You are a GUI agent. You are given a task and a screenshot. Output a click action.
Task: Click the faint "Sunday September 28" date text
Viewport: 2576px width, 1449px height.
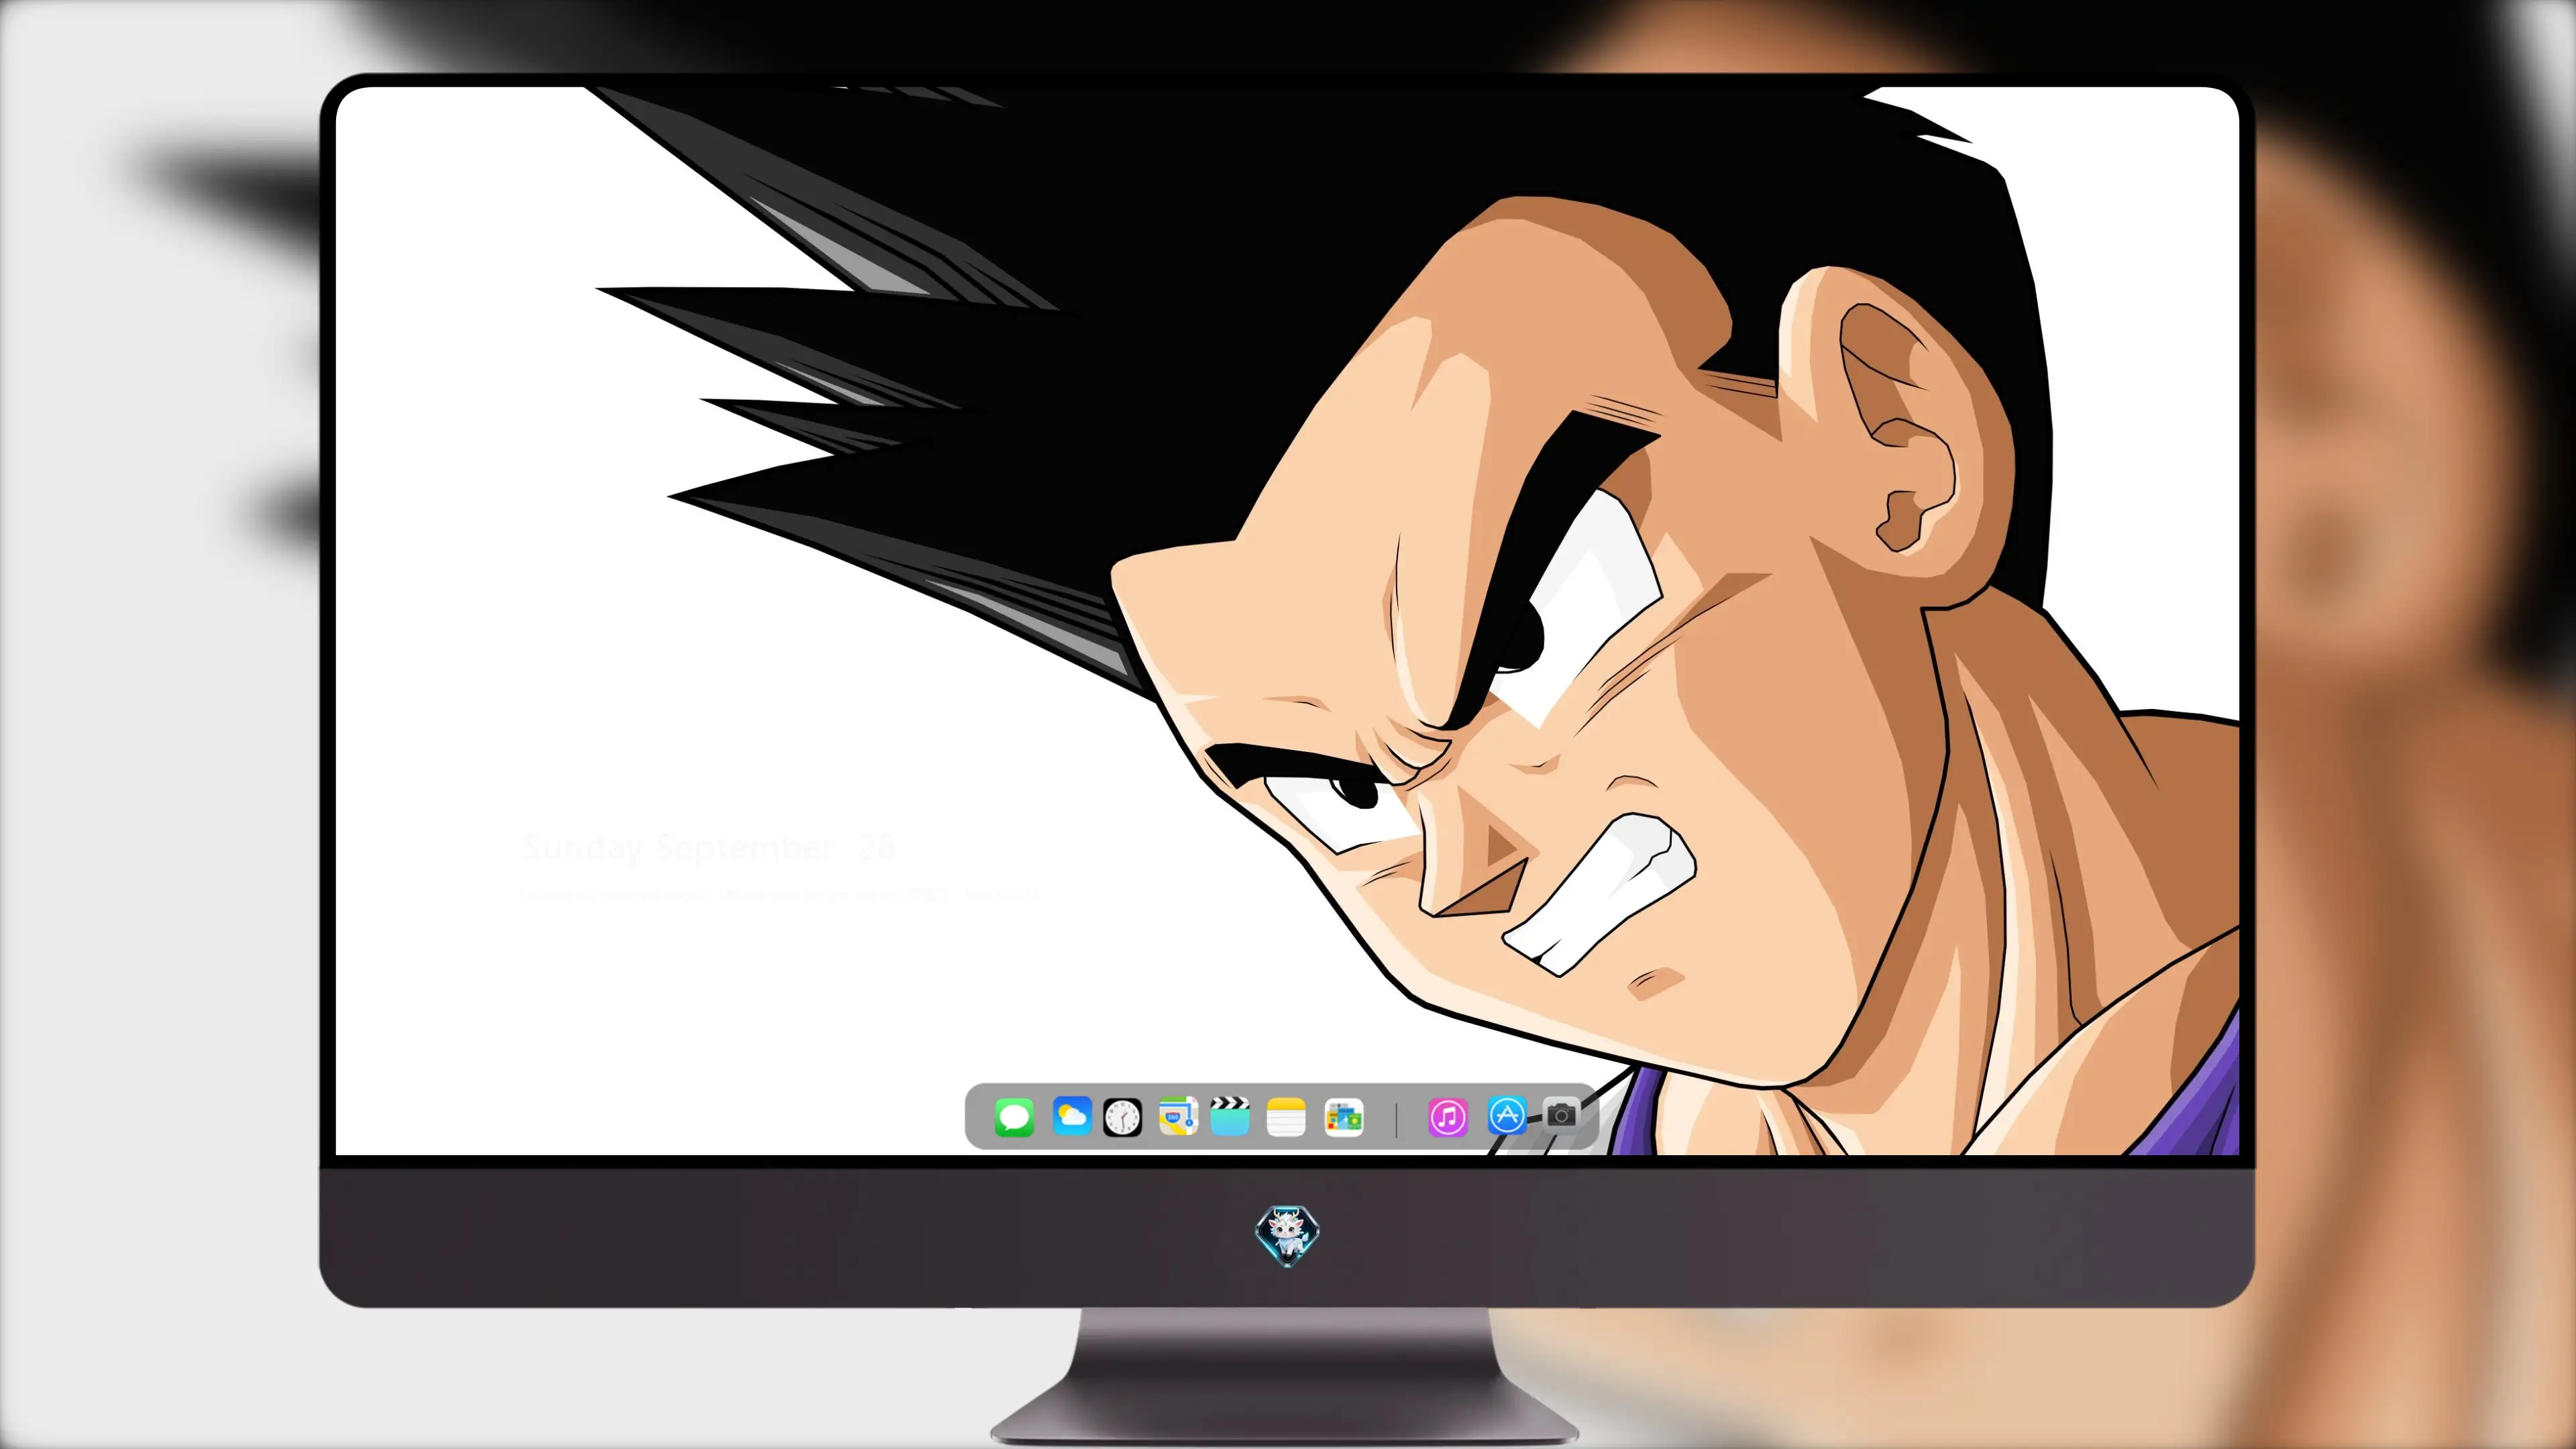click(x=708, y=848)
